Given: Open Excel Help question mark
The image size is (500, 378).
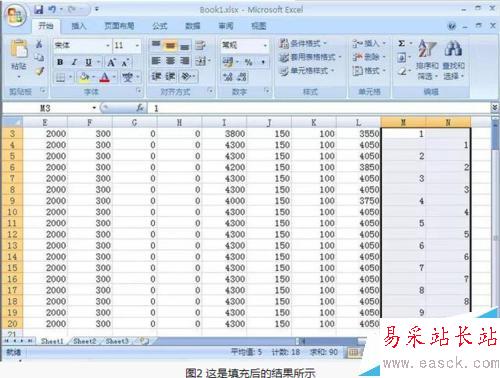Looking at the screenshot, I should (x=452, y=26).
